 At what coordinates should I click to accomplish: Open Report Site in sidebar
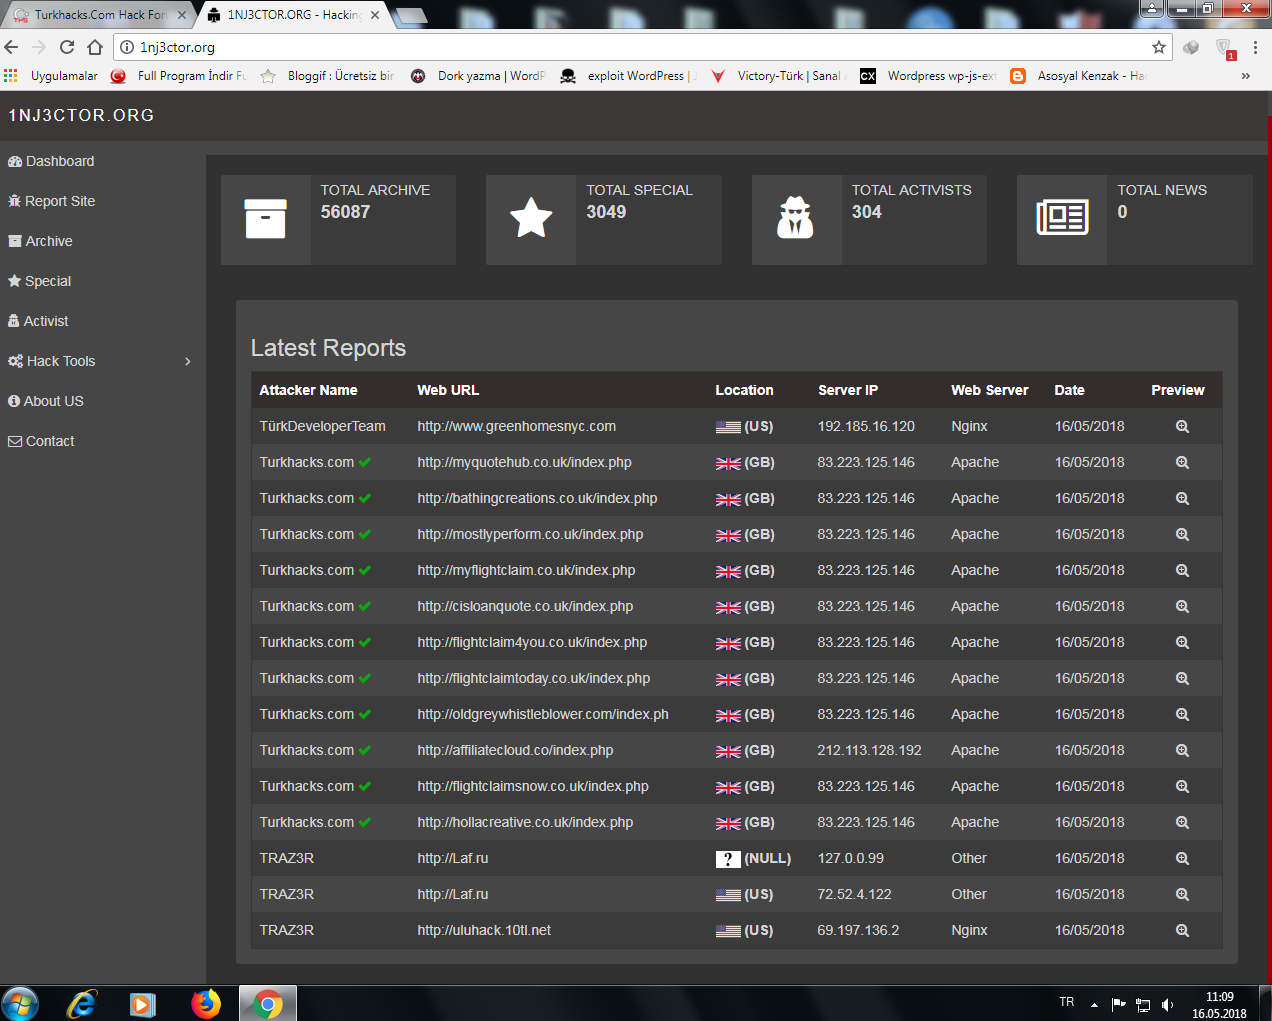[x=51, y=201]
